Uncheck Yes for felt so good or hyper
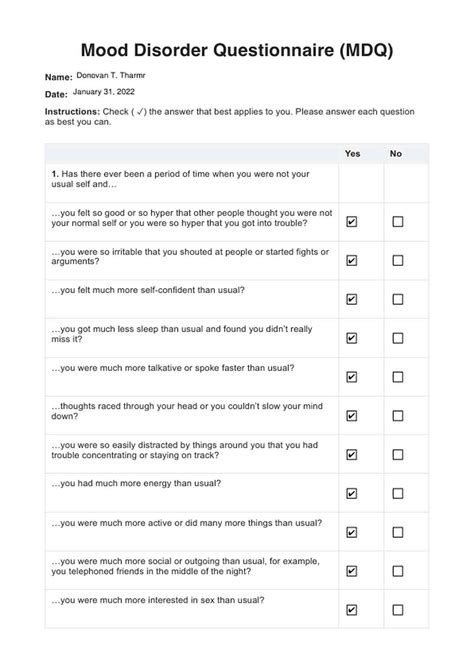 tap(351, 222)
